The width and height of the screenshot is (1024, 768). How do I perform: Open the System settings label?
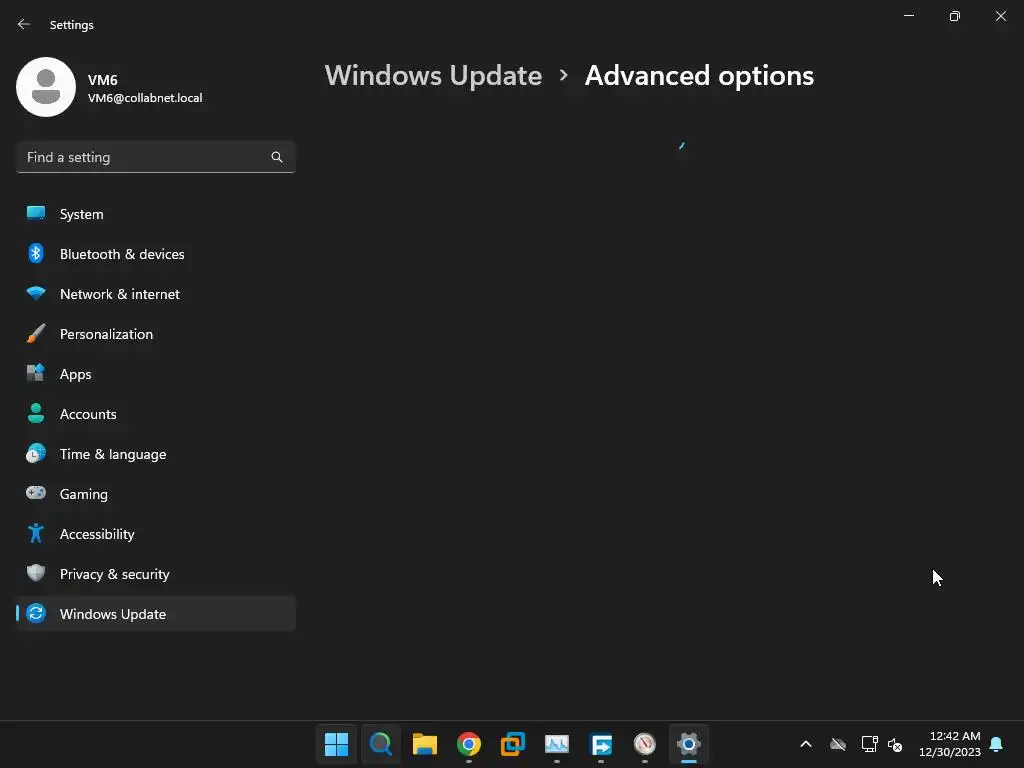82,214
